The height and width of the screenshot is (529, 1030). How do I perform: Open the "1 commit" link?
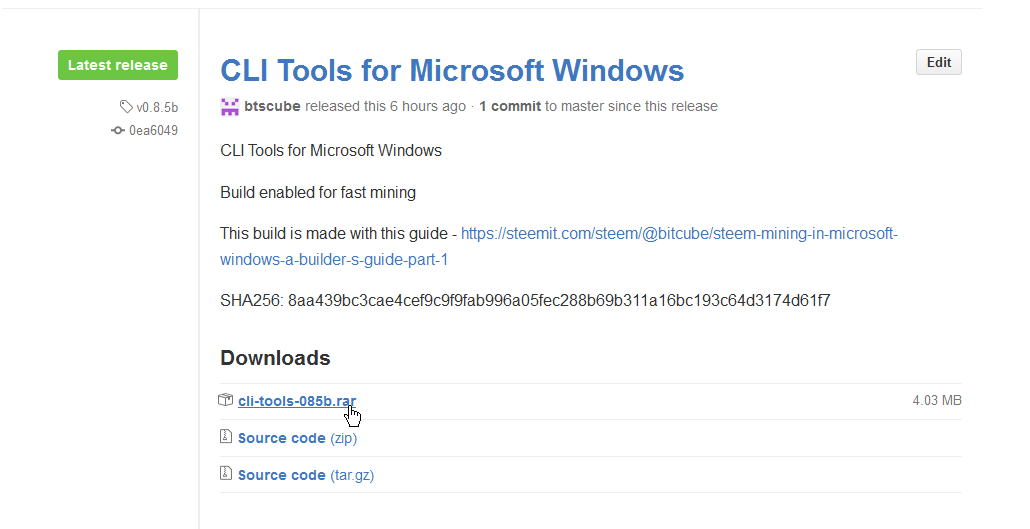coord(510,106)
